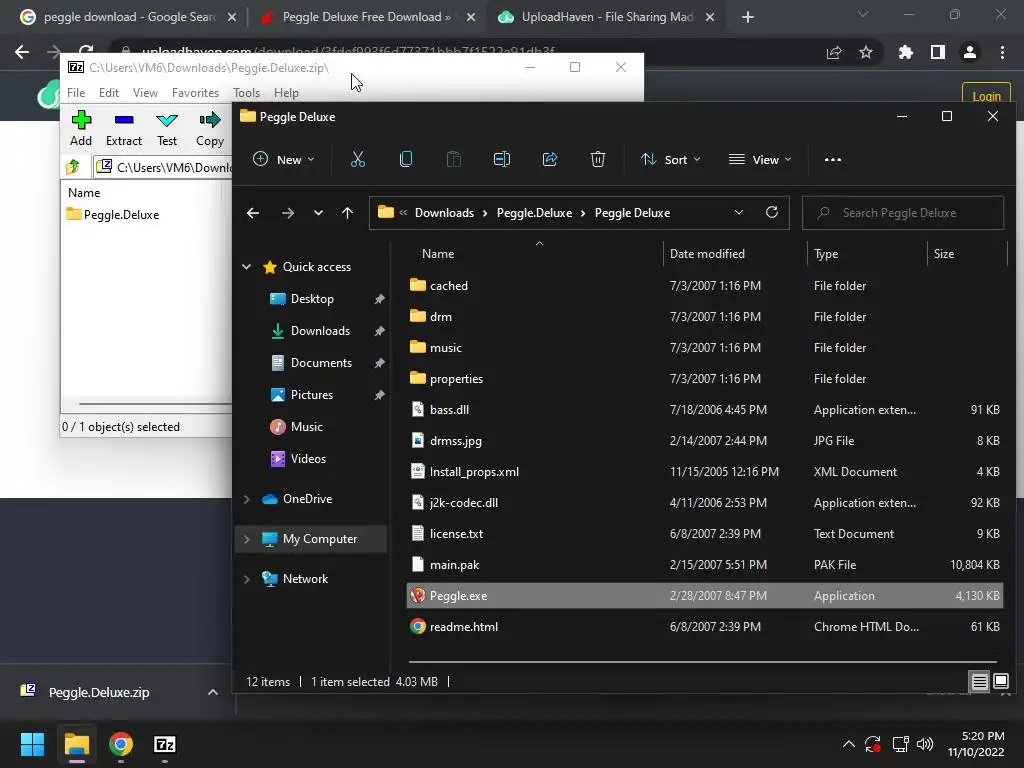Open 7-Zip Edit menu

tap(108, 93)
